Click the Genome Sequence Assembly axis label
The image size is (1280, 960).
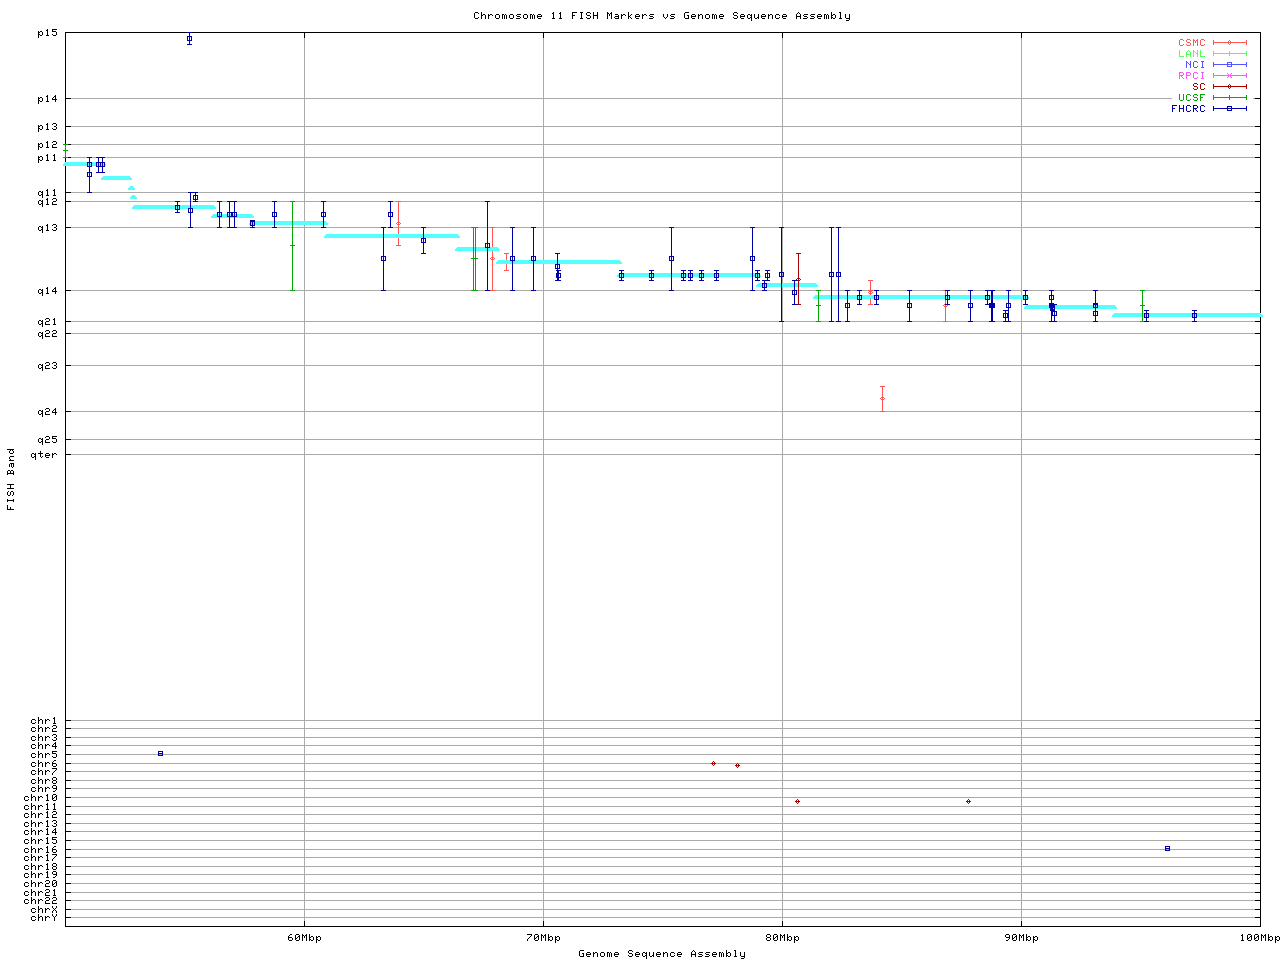661,954
